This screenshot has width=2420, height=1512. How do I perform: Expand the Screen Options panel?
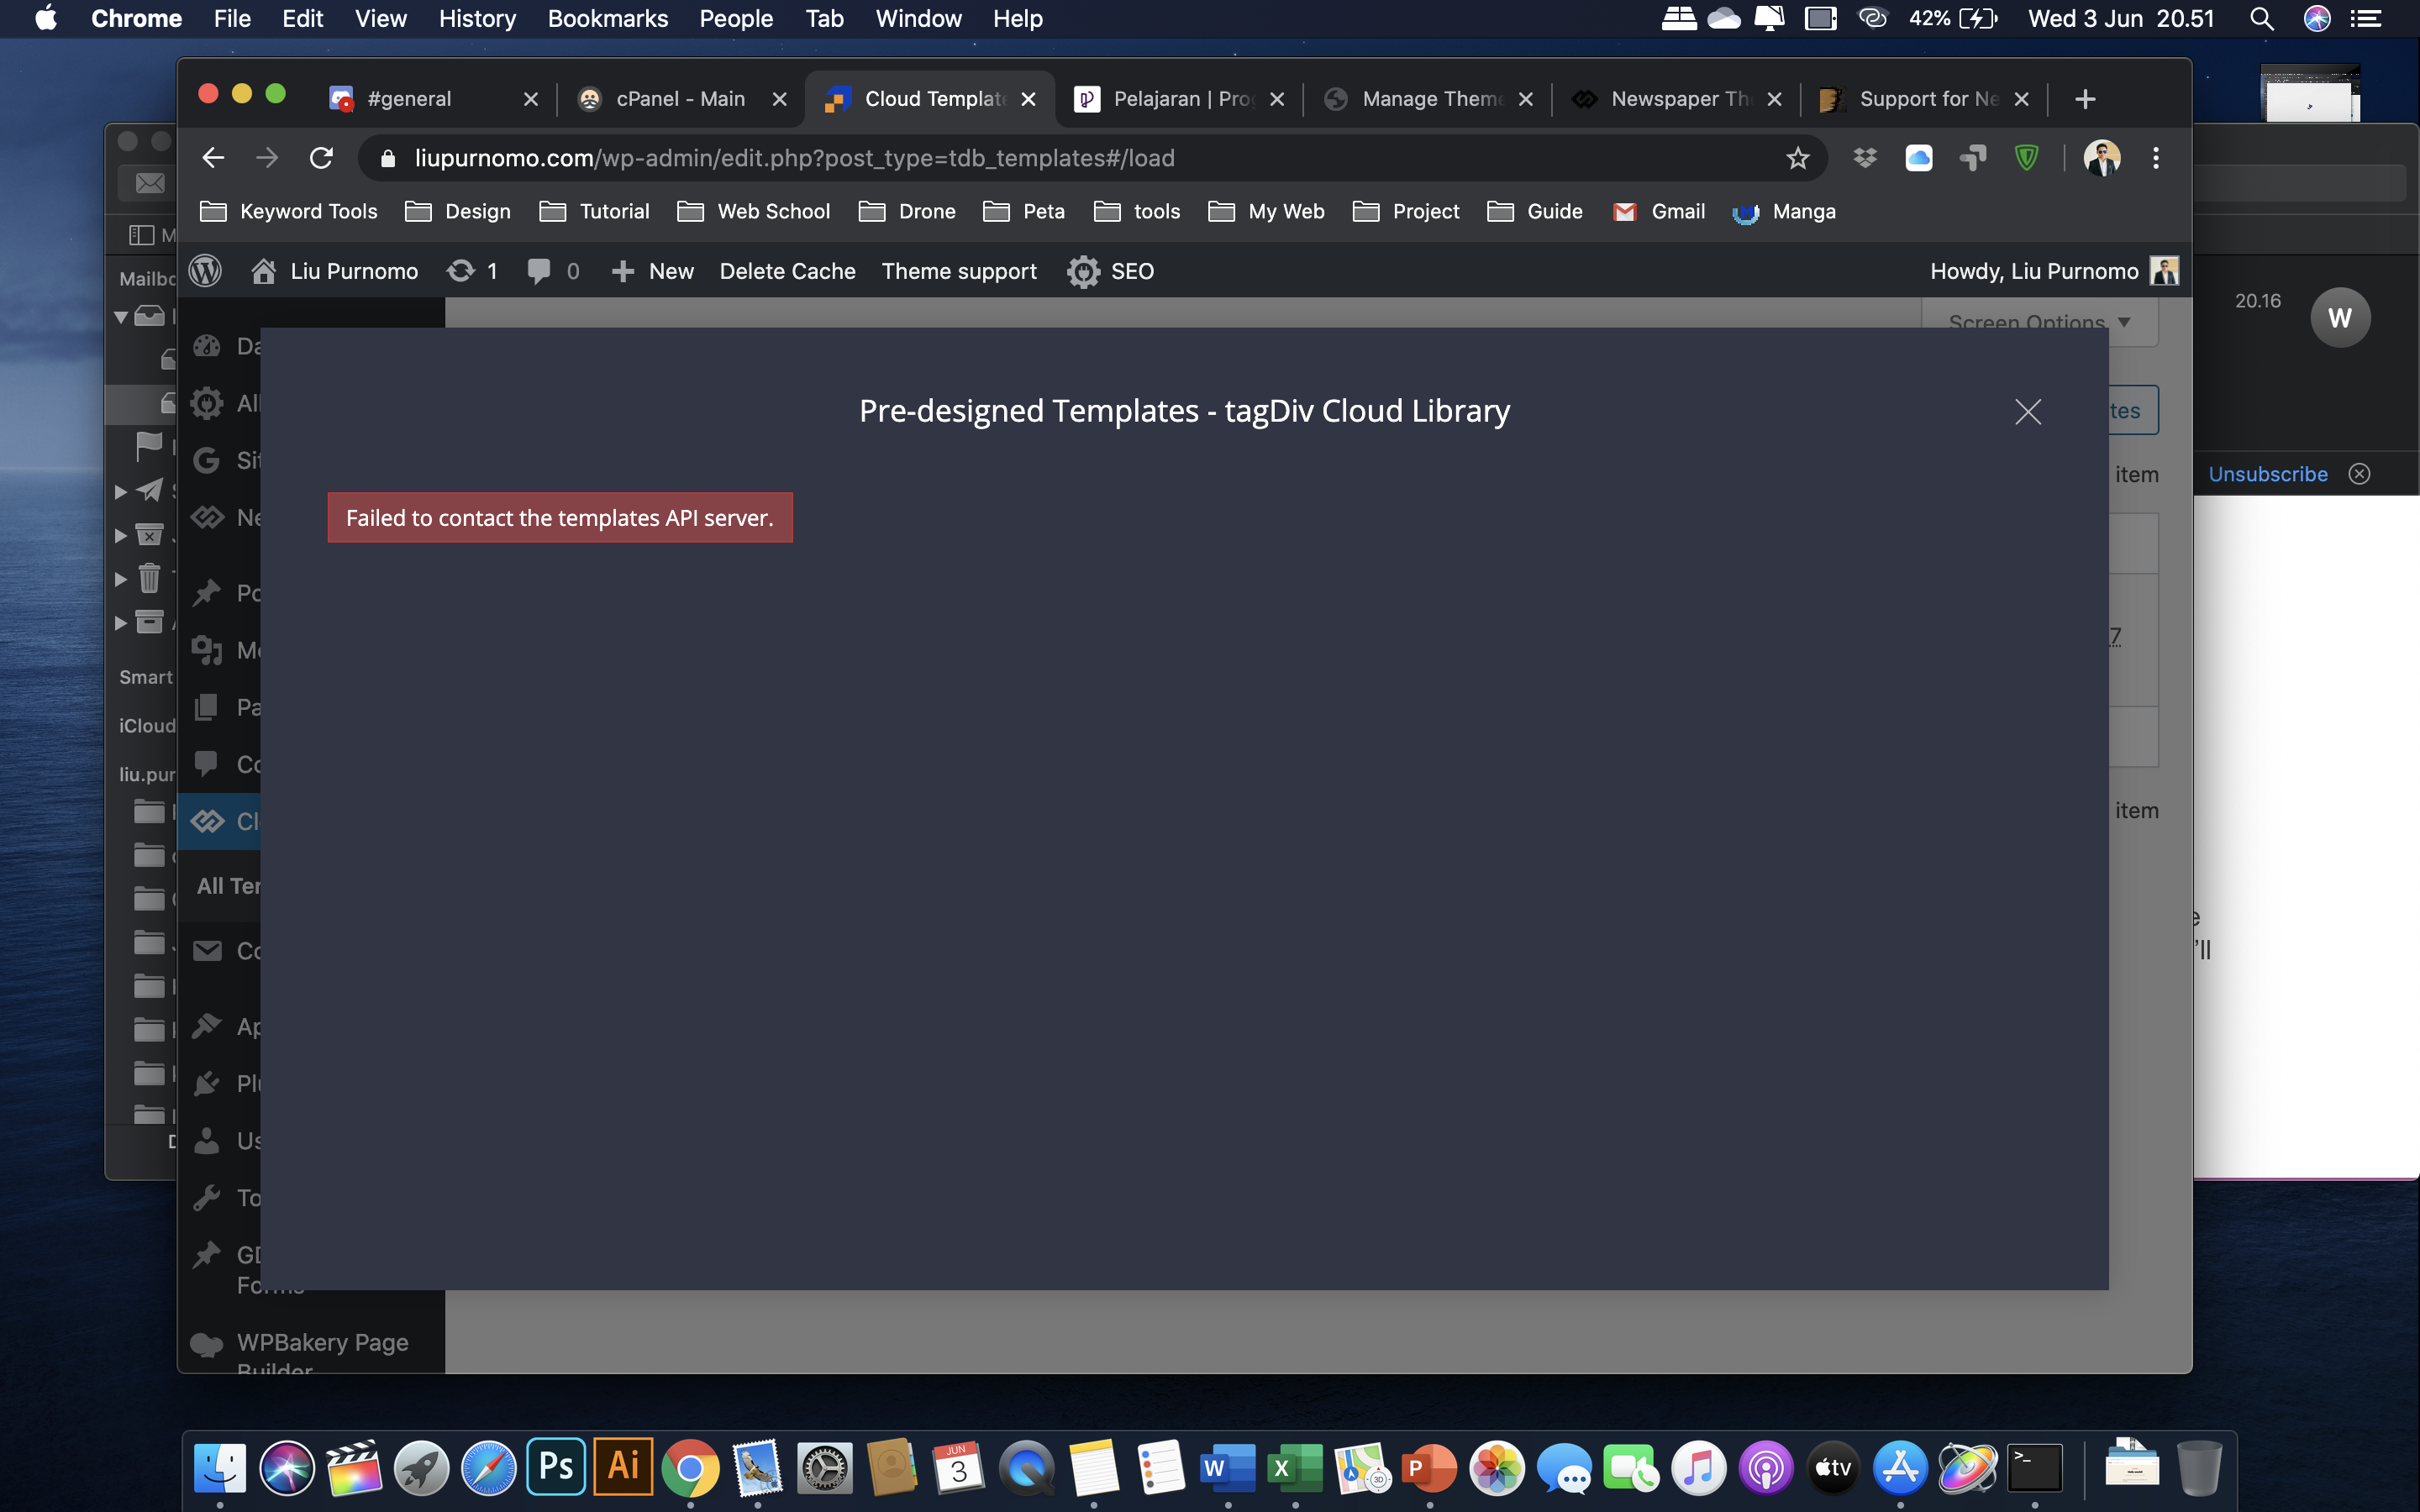tap(2039, 322)
